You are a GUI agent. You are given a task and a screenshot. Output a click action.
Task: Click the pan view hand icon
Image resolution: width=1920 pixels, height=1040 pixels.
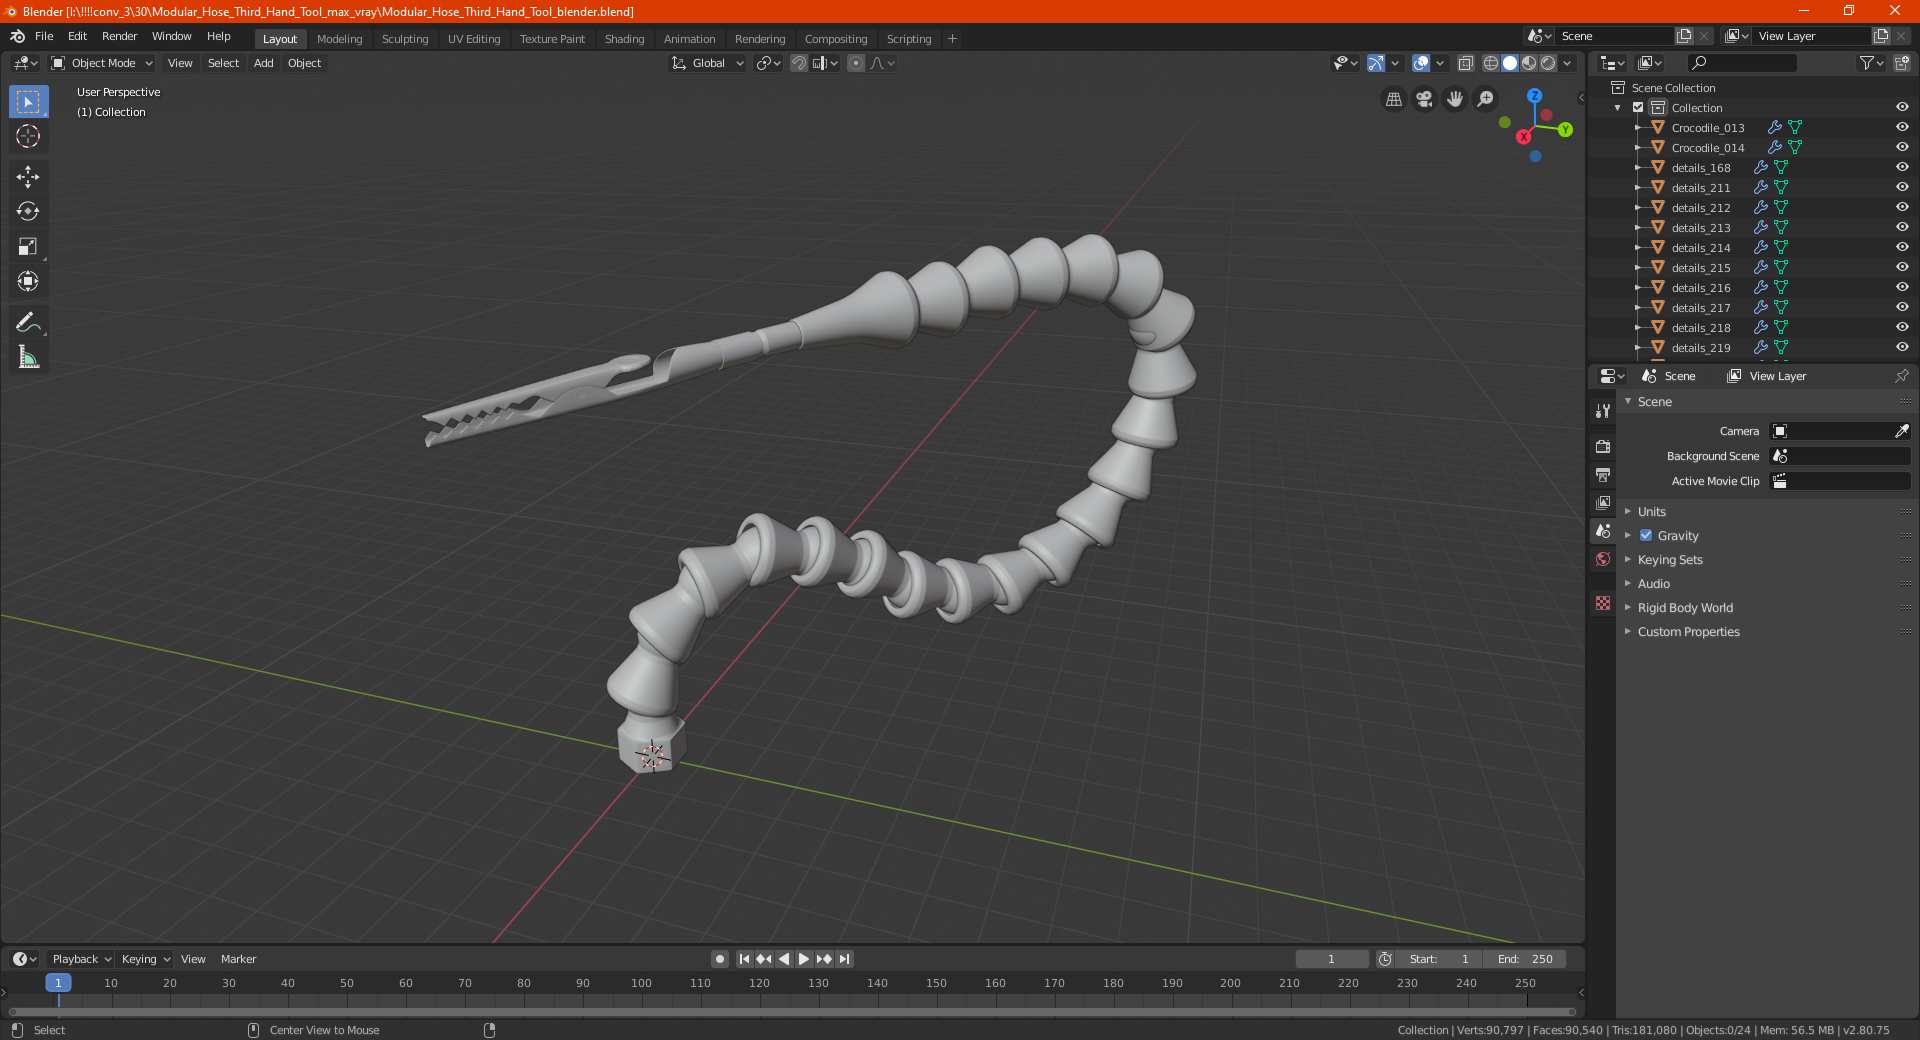[1455, 99]
